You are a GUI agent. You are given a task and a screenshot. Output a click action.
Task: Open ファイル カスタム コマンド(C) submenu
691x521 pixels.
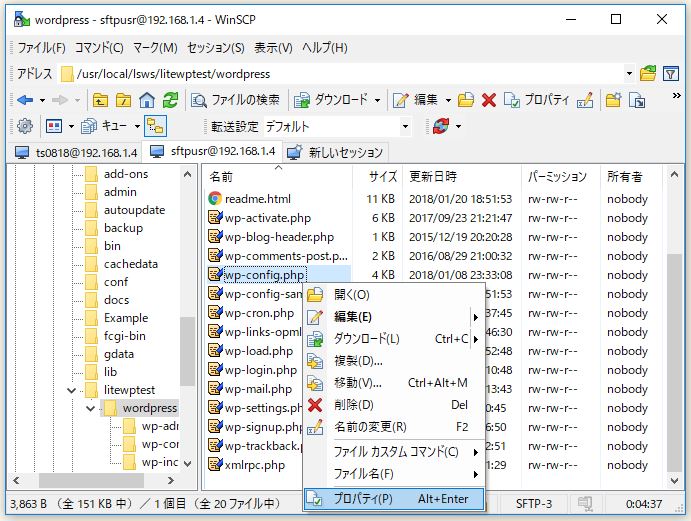click(x=394, y=452)
